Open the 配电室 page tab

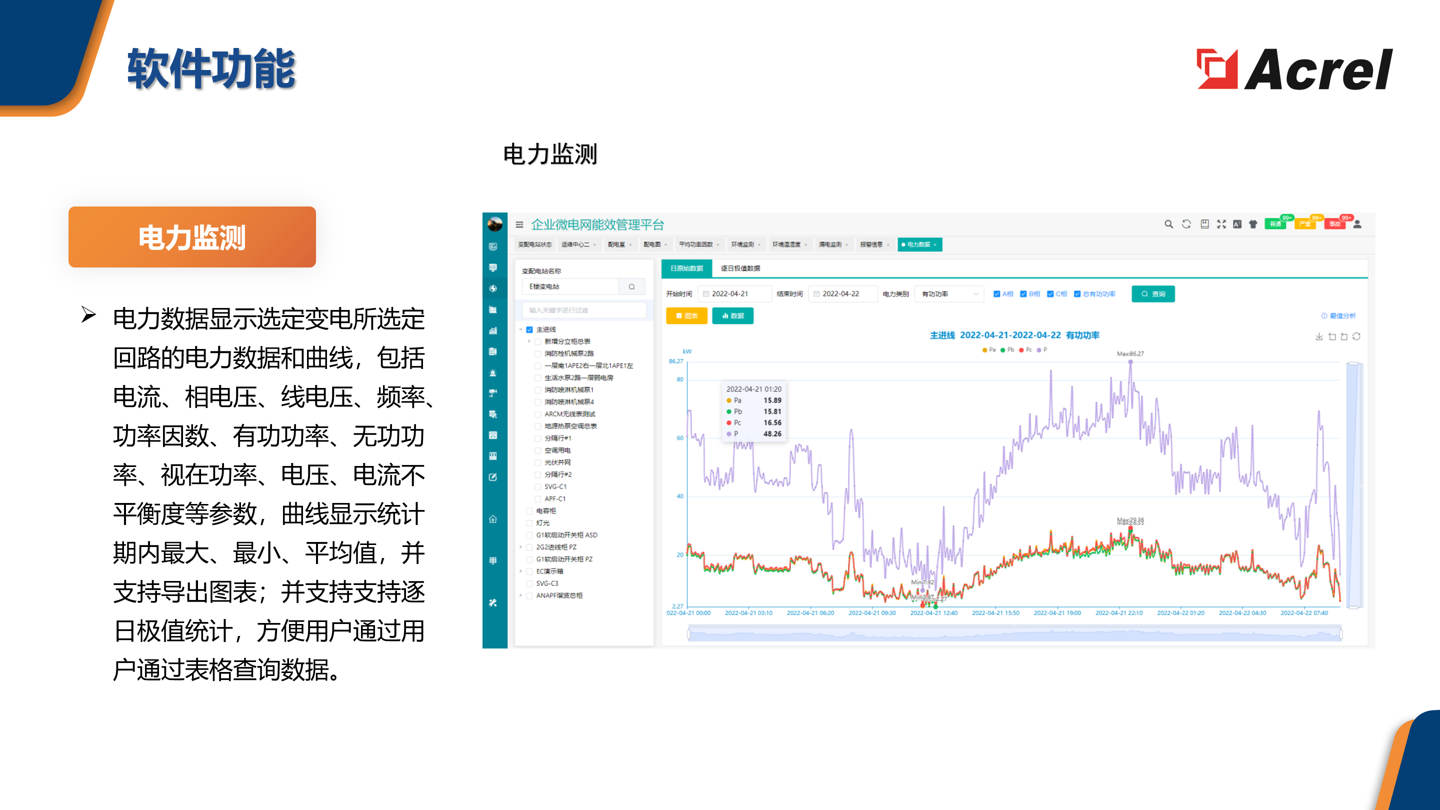pyautogui.click(x=621, y=244)
